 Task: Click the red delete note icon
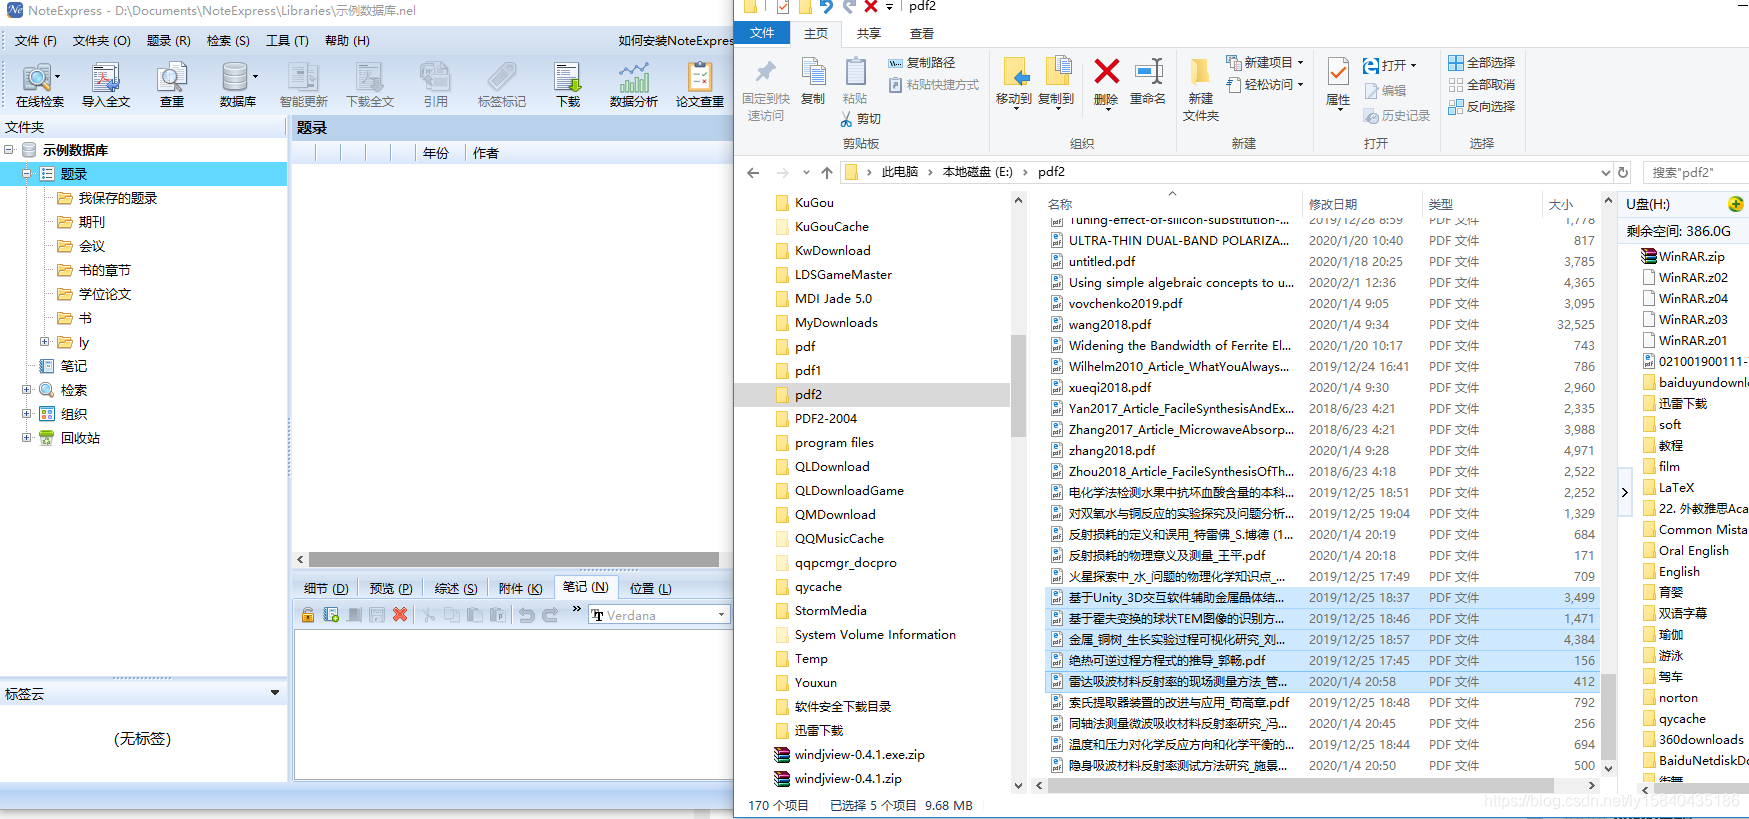[x=400, y=615]
